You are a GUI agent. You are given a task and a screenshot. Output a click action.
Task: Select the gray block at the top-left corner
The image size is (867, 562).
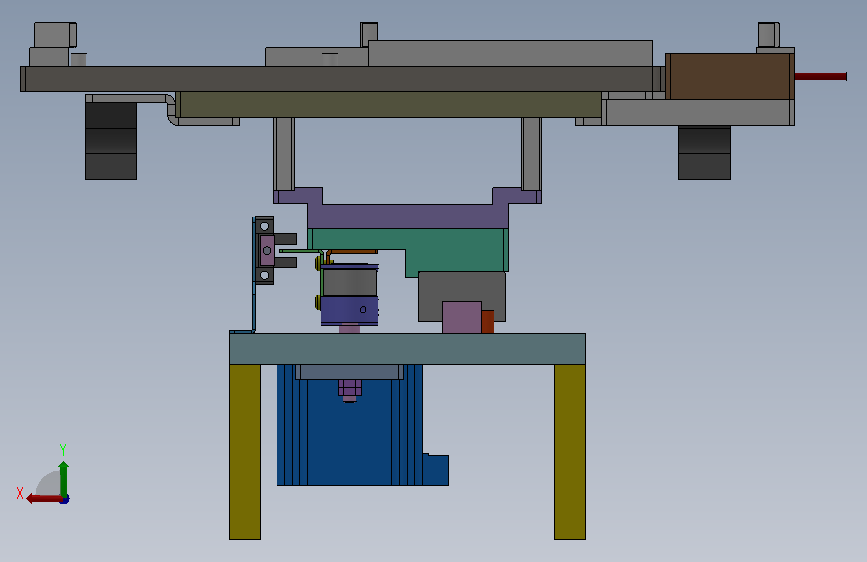[55, 35]
